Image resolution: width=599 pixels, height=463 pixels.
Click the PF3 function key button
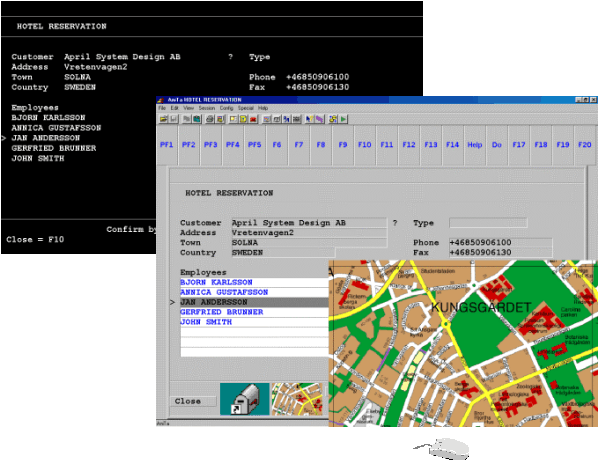(210, 145)
